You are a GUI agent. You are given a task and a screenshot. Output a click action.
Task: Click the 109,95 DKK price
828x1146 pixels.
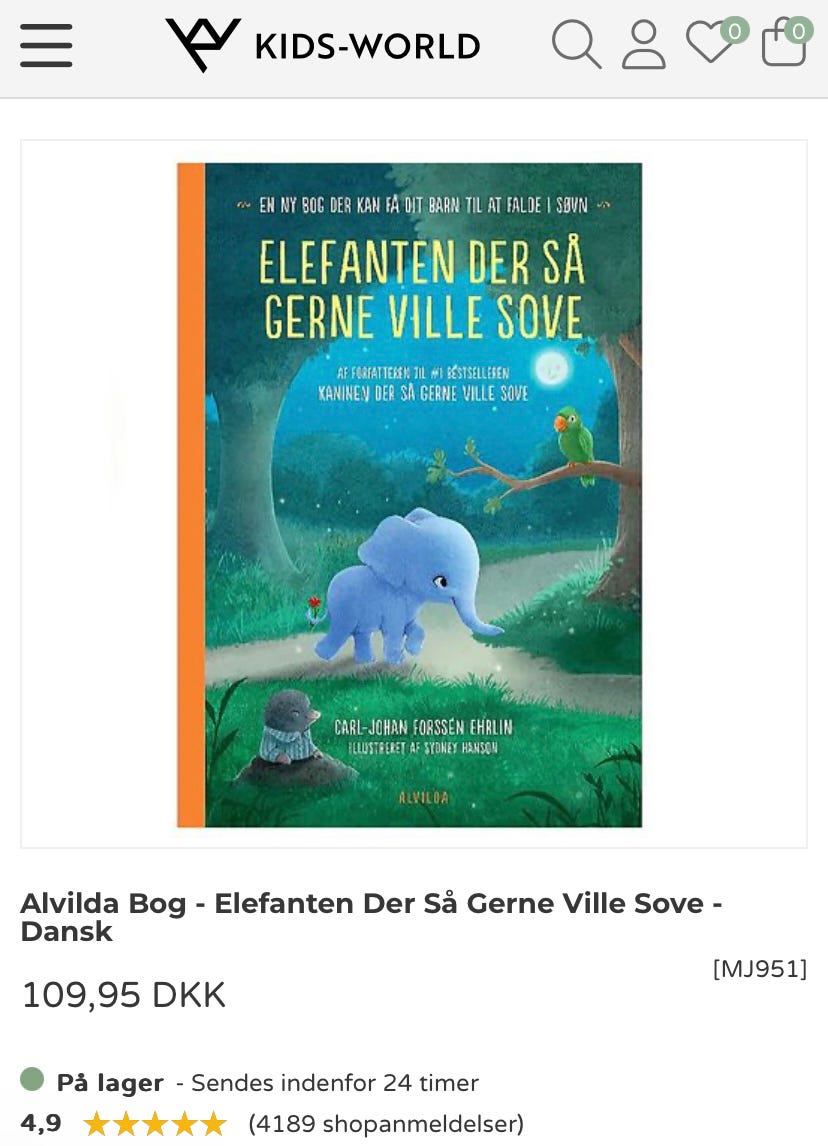124,995
